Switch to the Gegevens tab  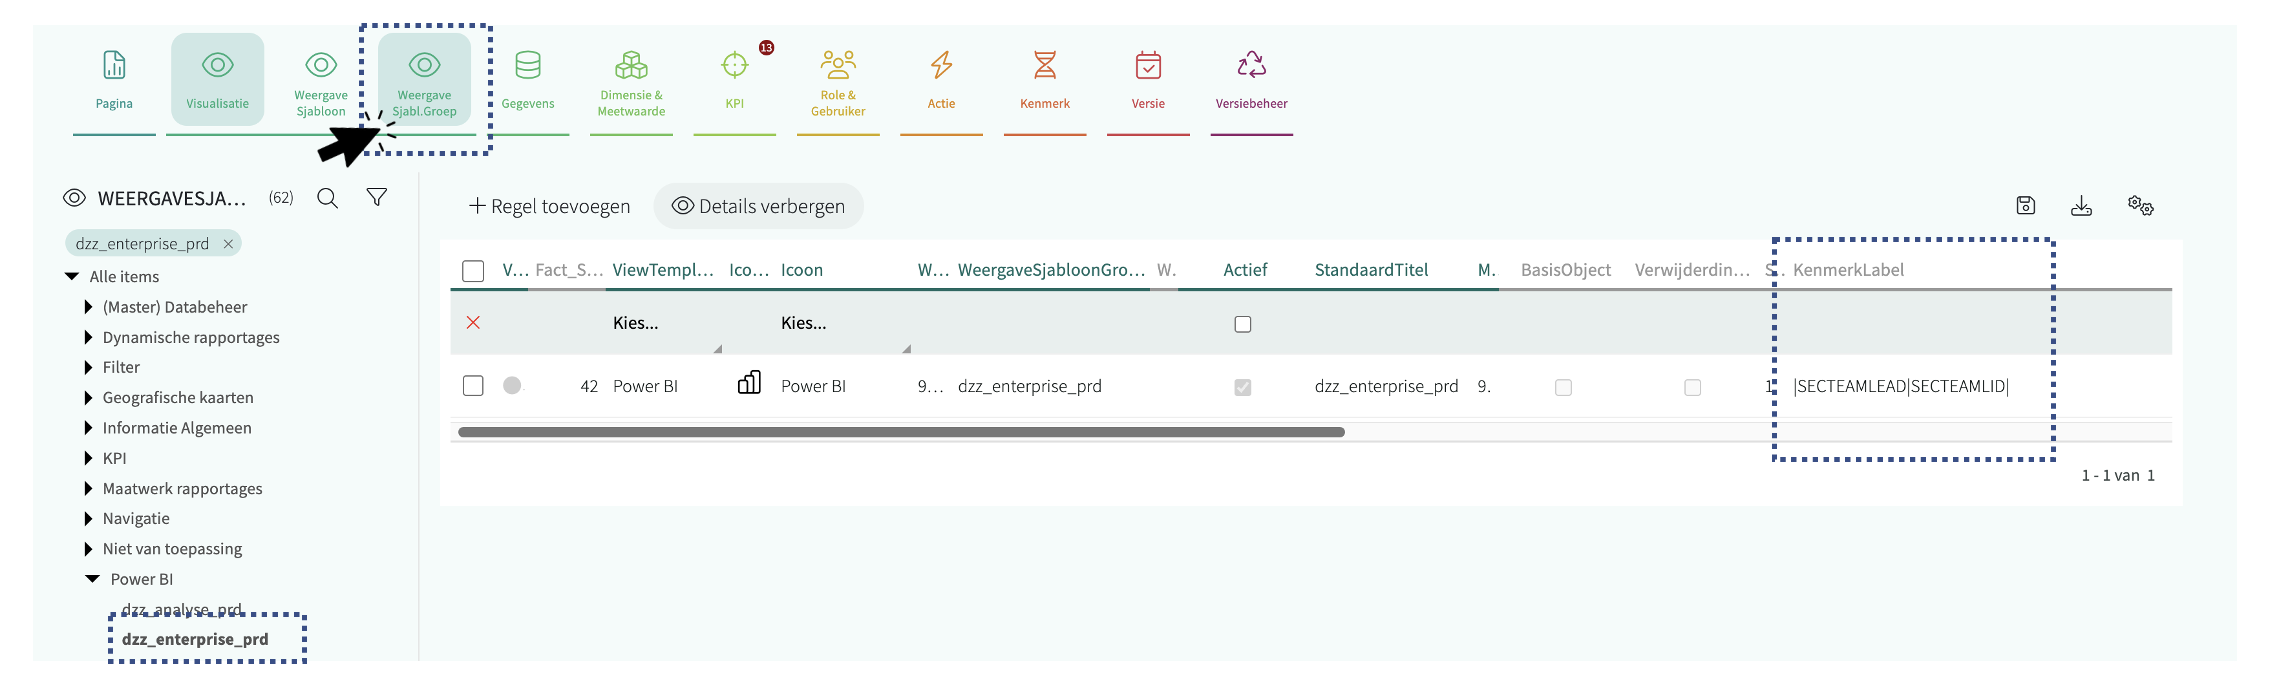pyautogui.click(x=528, y=80)
